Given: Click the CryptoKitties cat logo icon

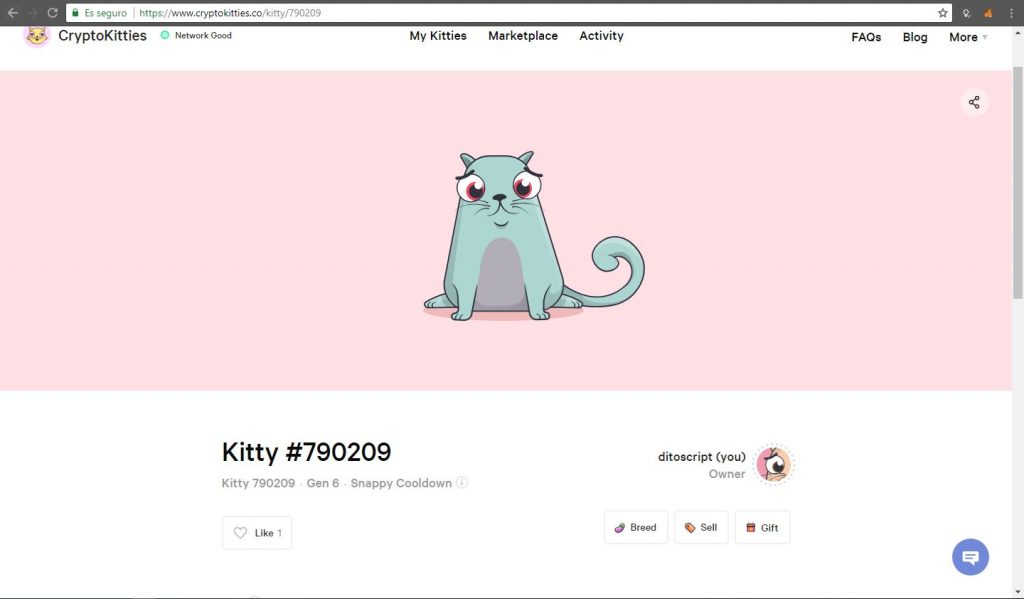Looking at the screenshot, I should tap(37, 35).
